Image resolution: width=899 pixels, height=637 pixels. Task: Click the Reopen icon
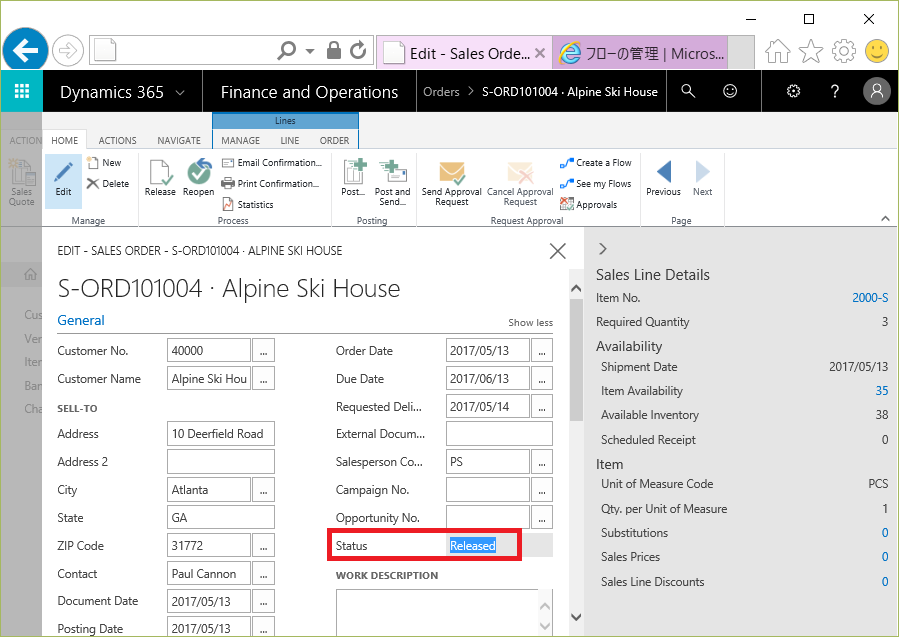(198, 178)
